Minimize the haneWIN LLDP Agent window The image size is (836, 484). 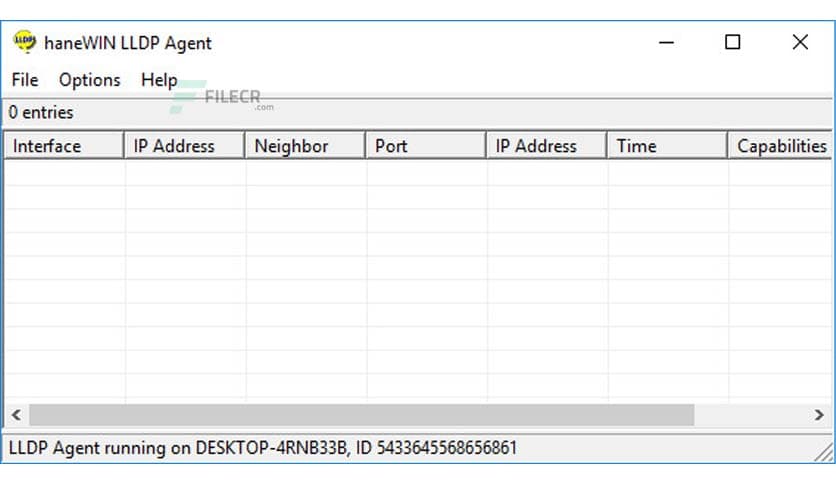tap(666, 42)
